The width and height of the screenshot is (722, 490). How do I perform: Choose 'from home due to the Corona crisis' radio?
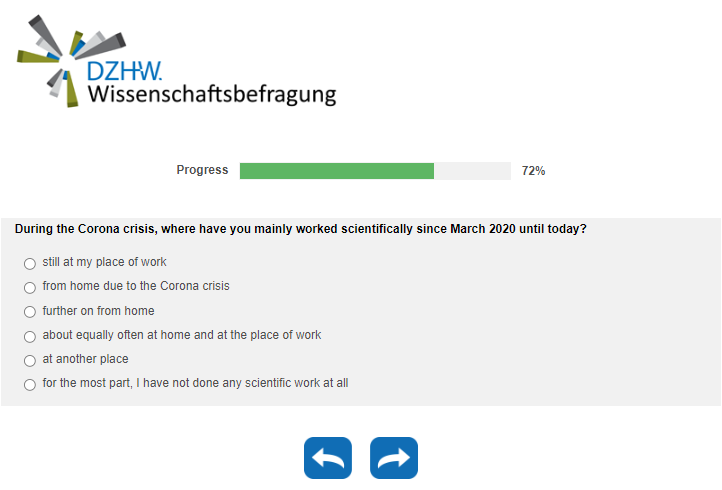30,287
